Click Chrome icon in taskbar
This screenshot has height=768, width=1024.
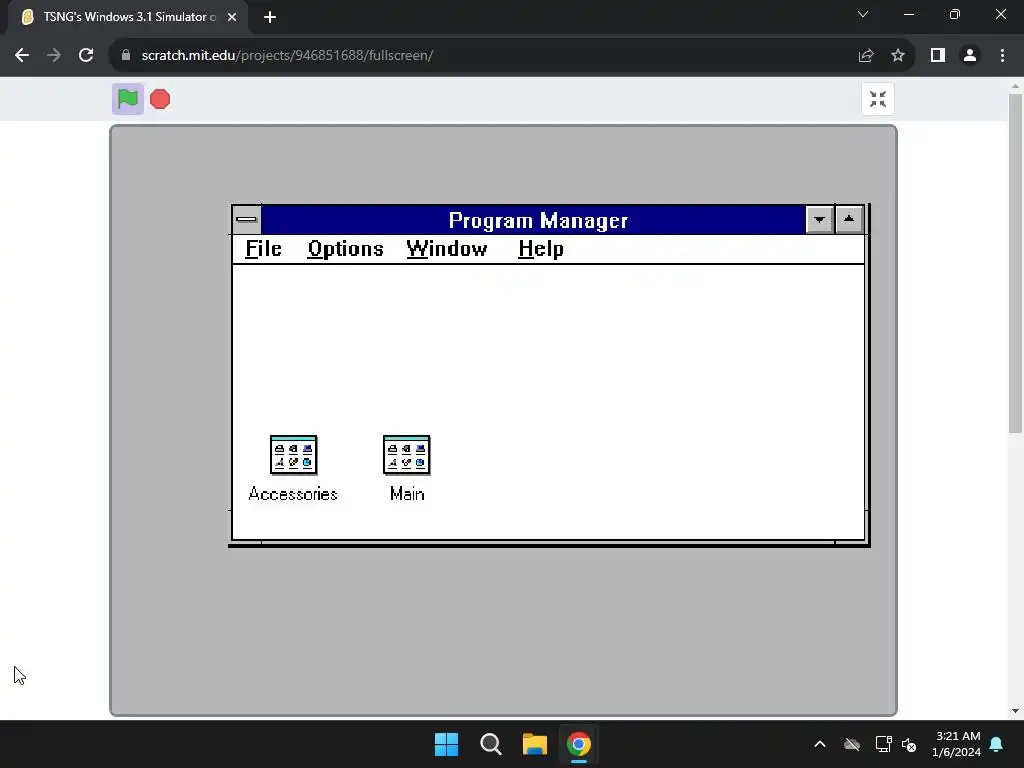click(579, 744)
